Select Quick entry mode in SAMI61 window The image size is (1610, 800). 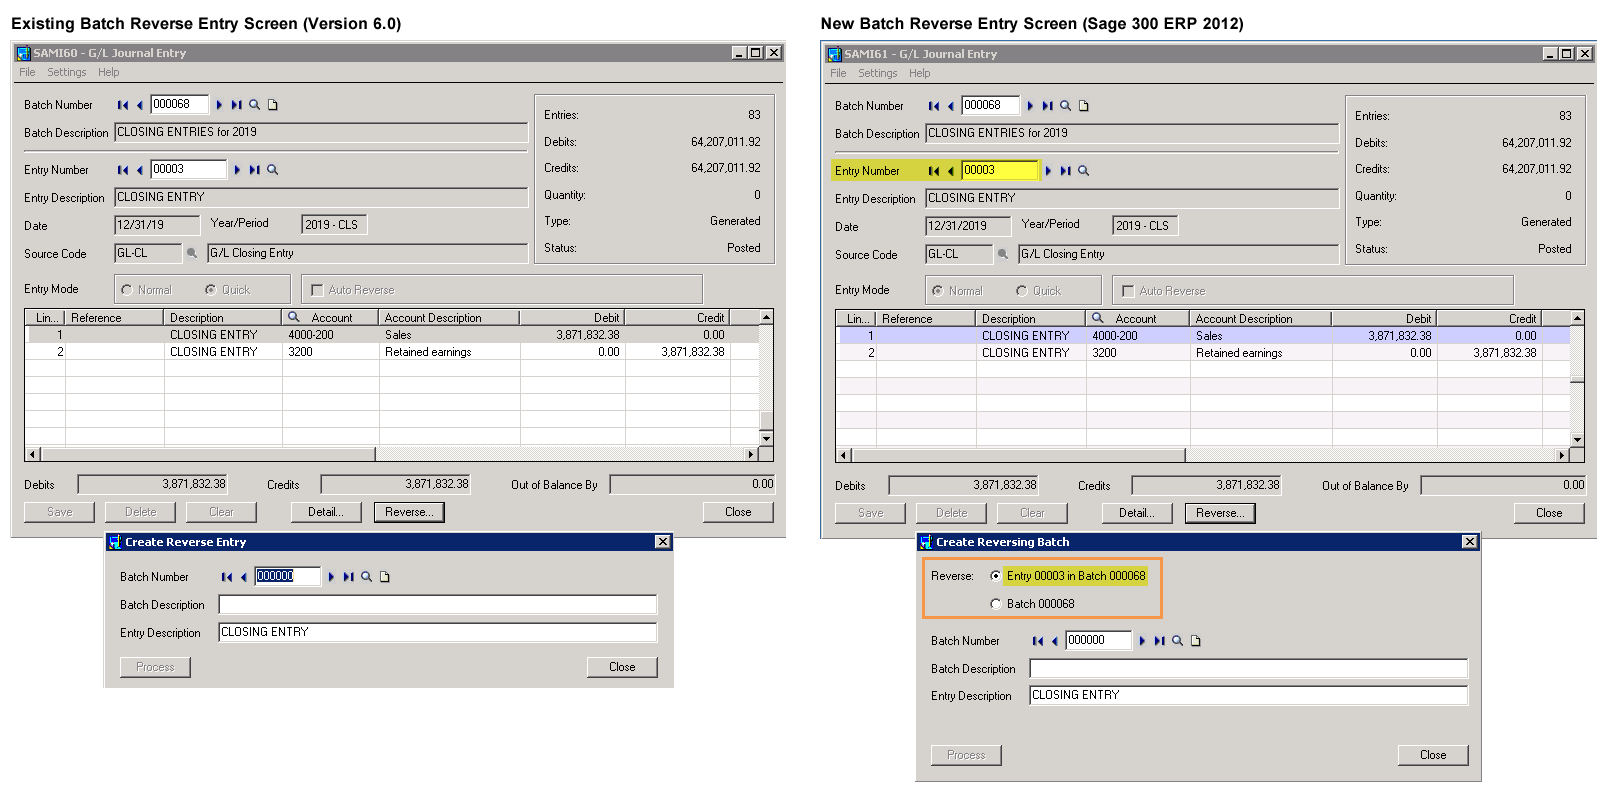[1021, 291]
